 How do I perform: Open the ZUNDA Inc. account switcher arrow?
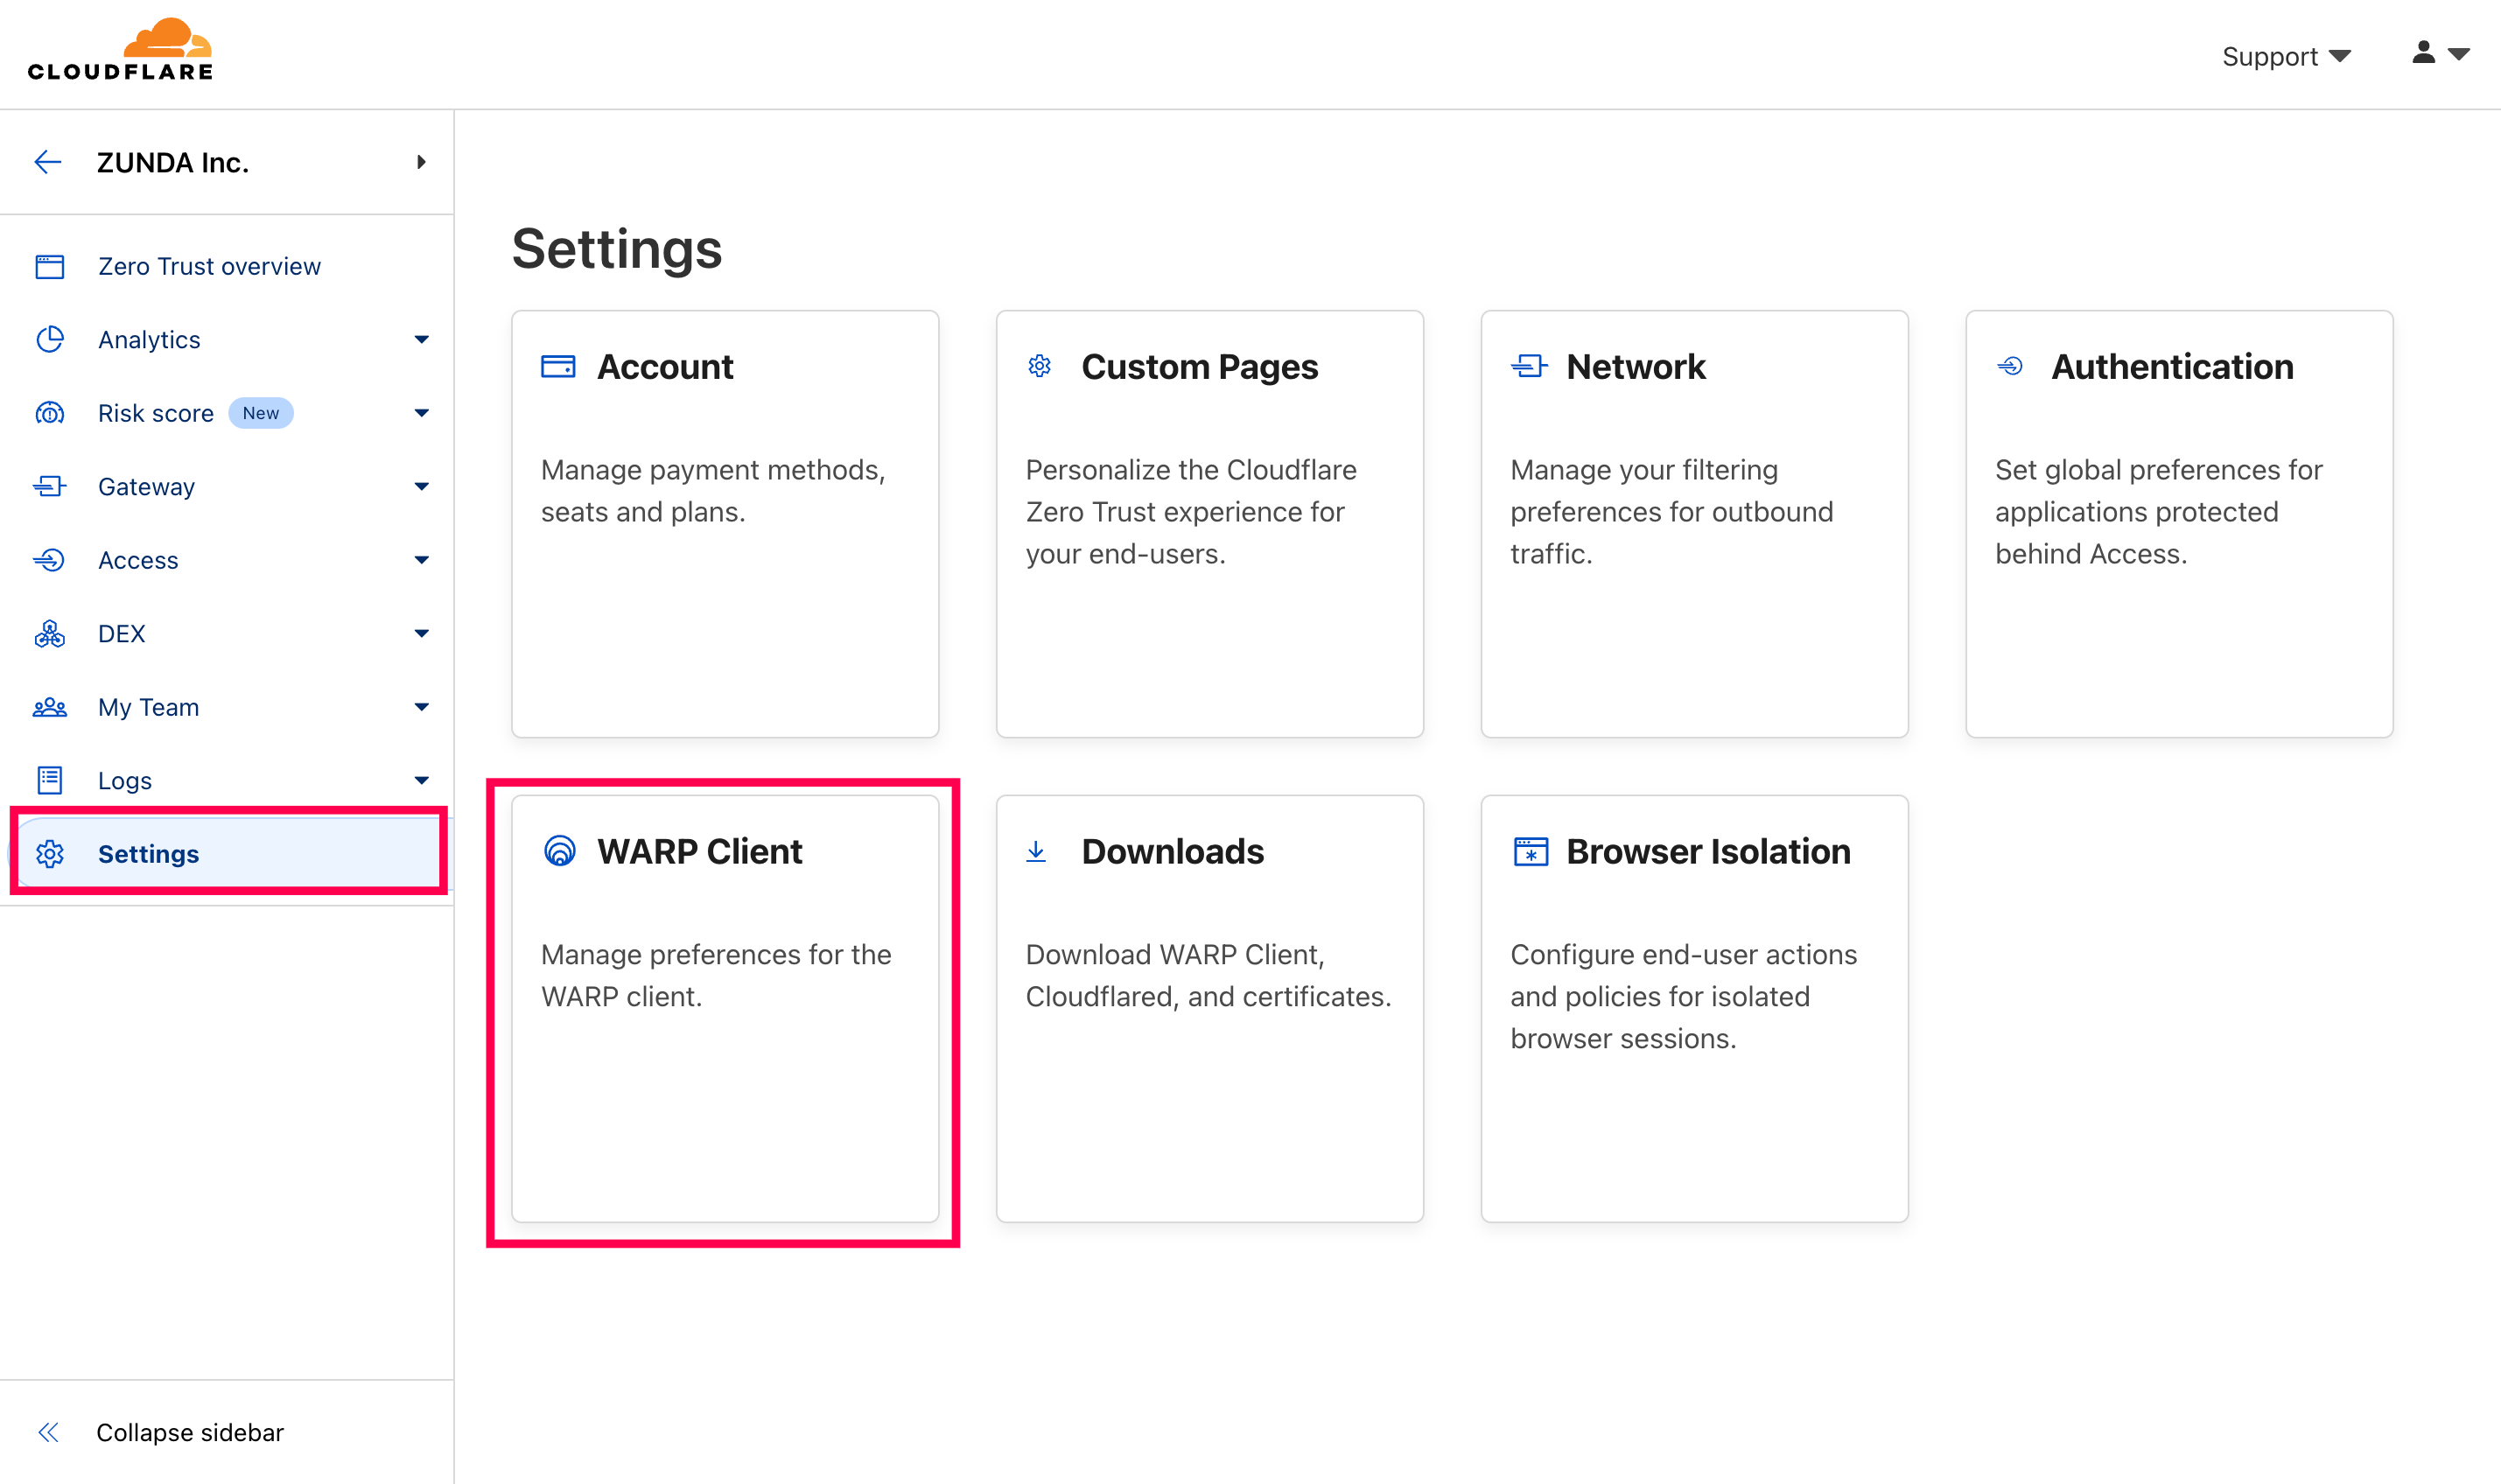pos(422,162)
